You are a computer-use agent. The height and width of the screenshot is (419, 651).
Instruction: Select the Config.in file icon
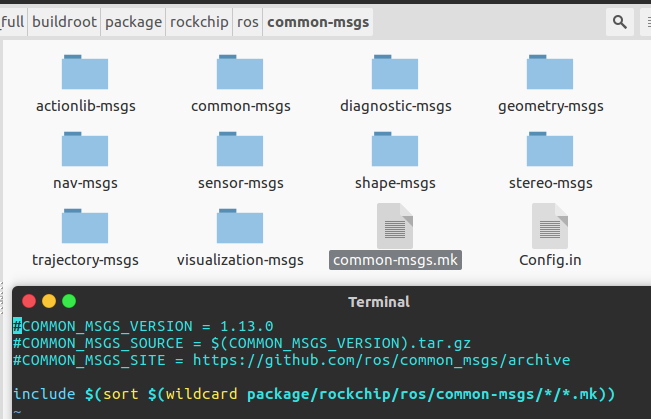(550, 225)
